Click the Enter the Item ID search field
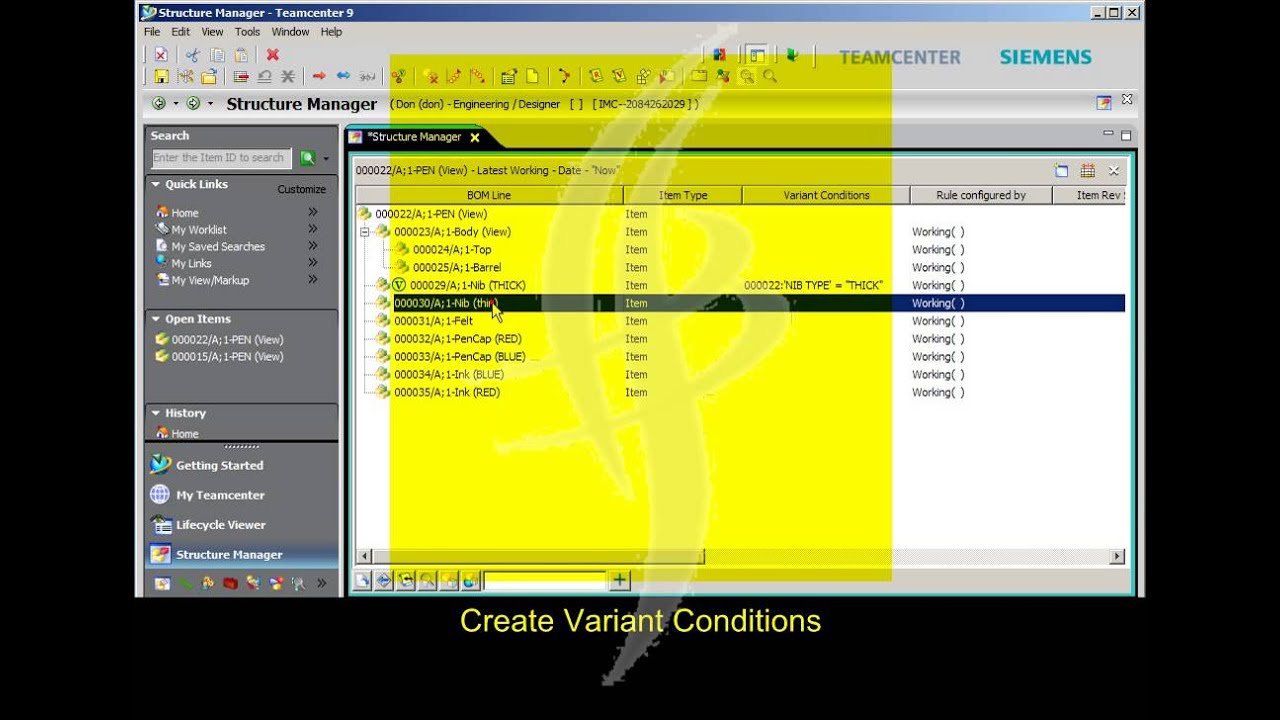1280x720 pixels. (221, 158)
